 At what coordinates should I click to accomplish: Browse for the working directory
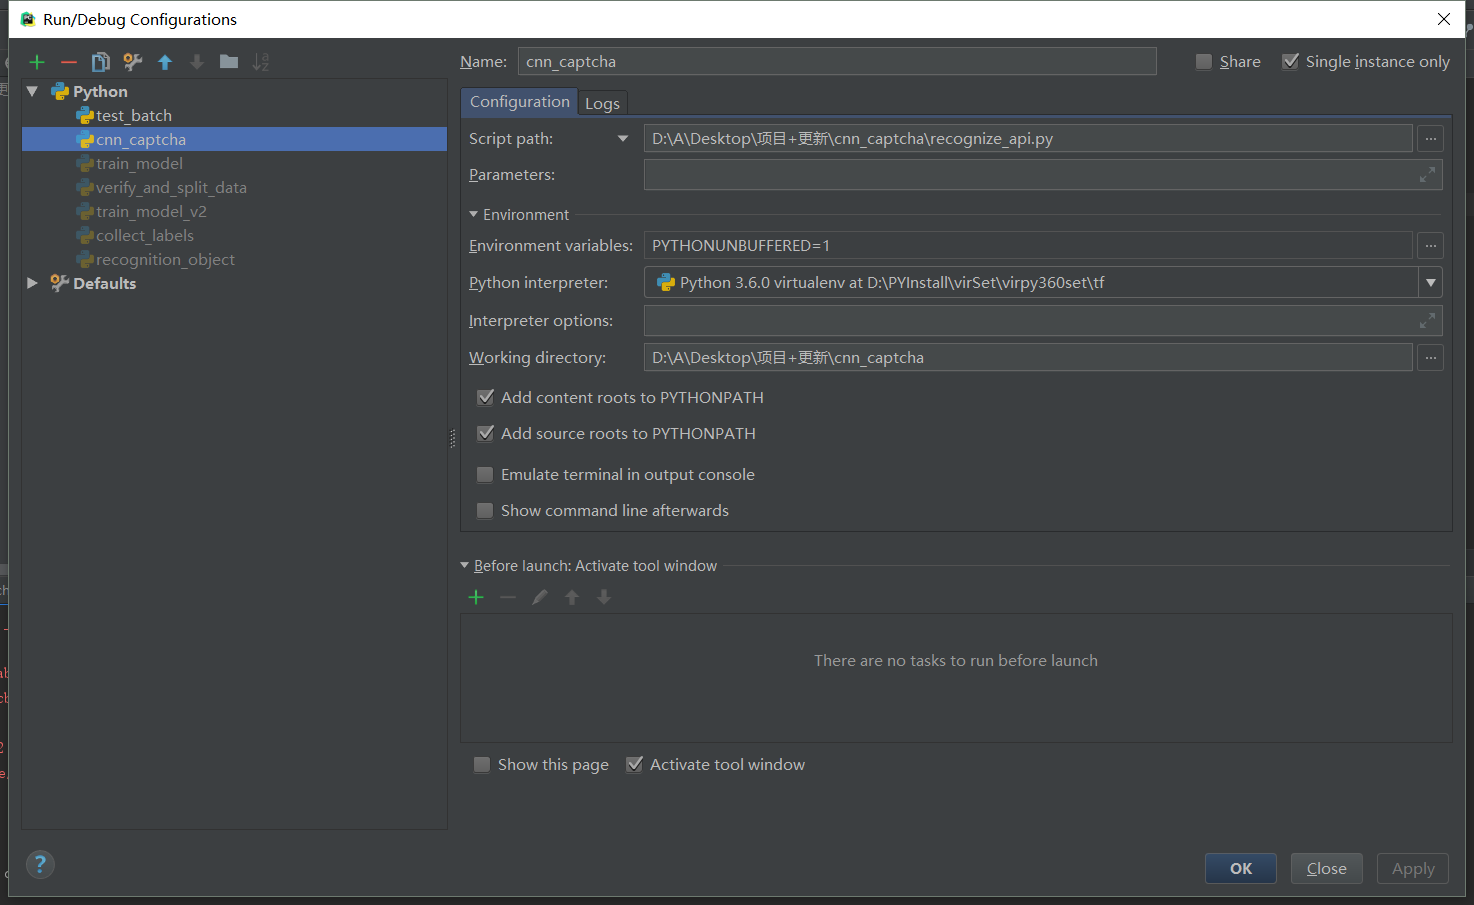pos(1431,357)
